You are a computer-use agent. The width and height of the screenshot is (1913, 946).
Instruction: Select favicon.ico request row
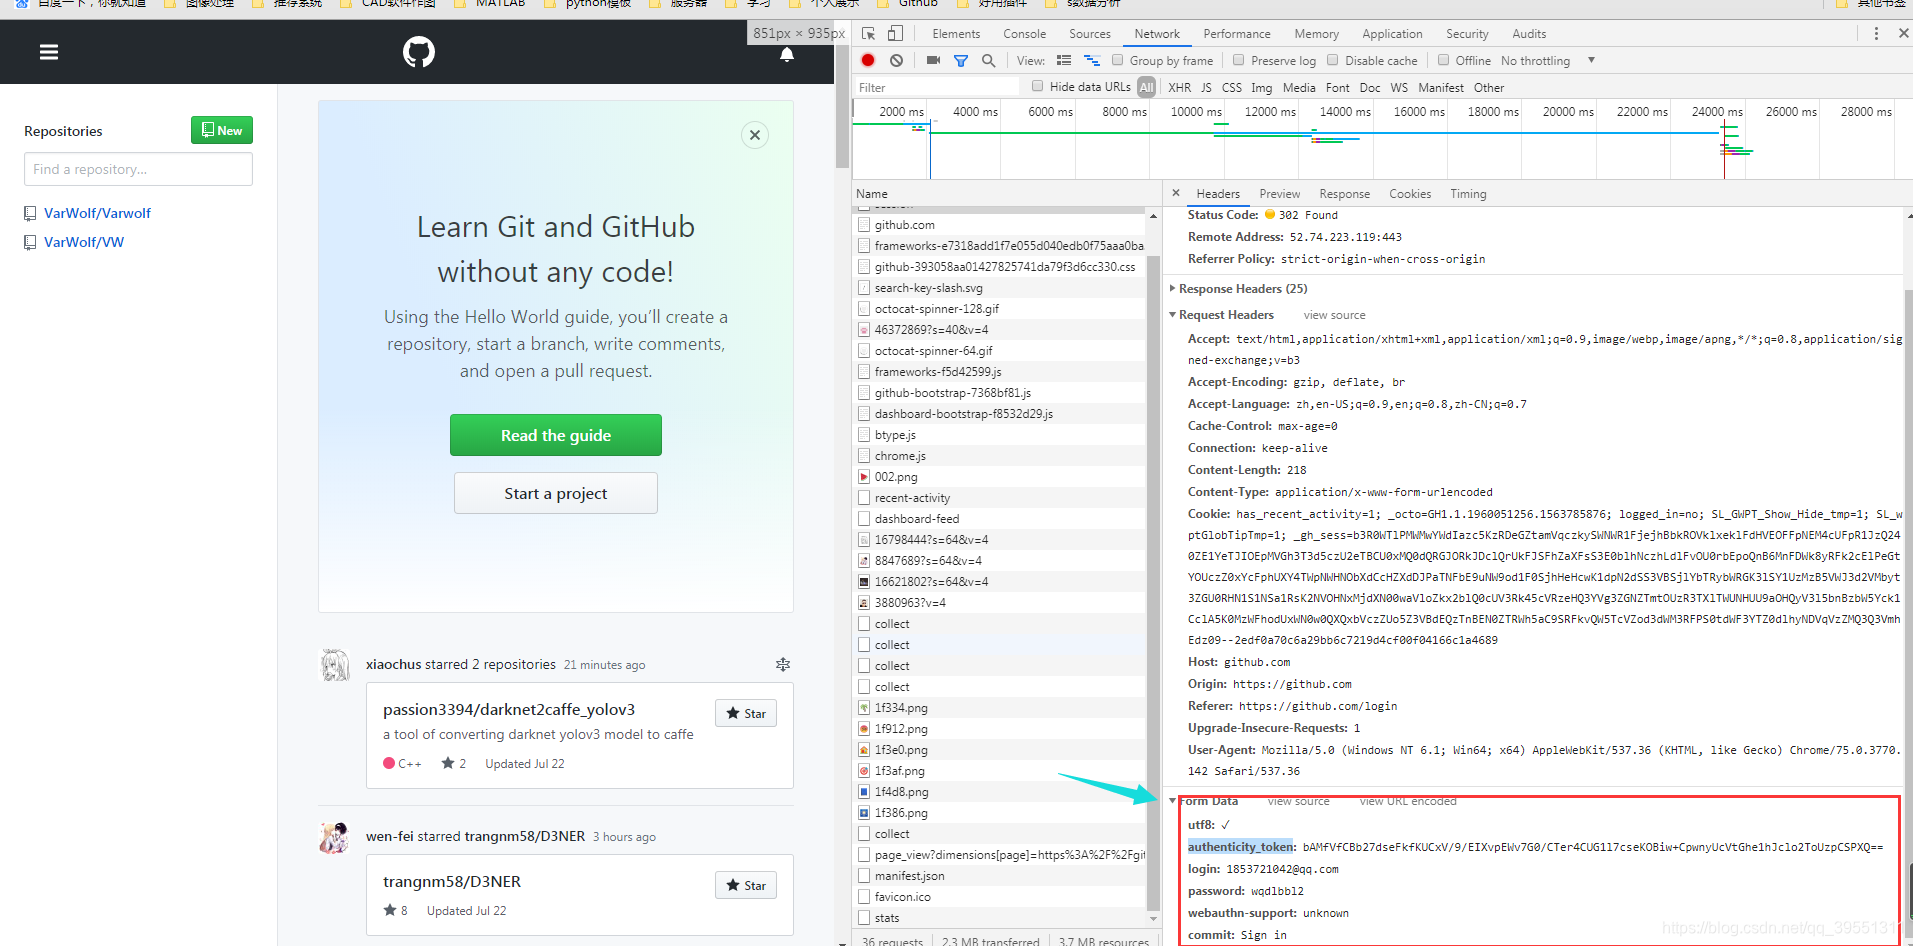point(1000,897)
